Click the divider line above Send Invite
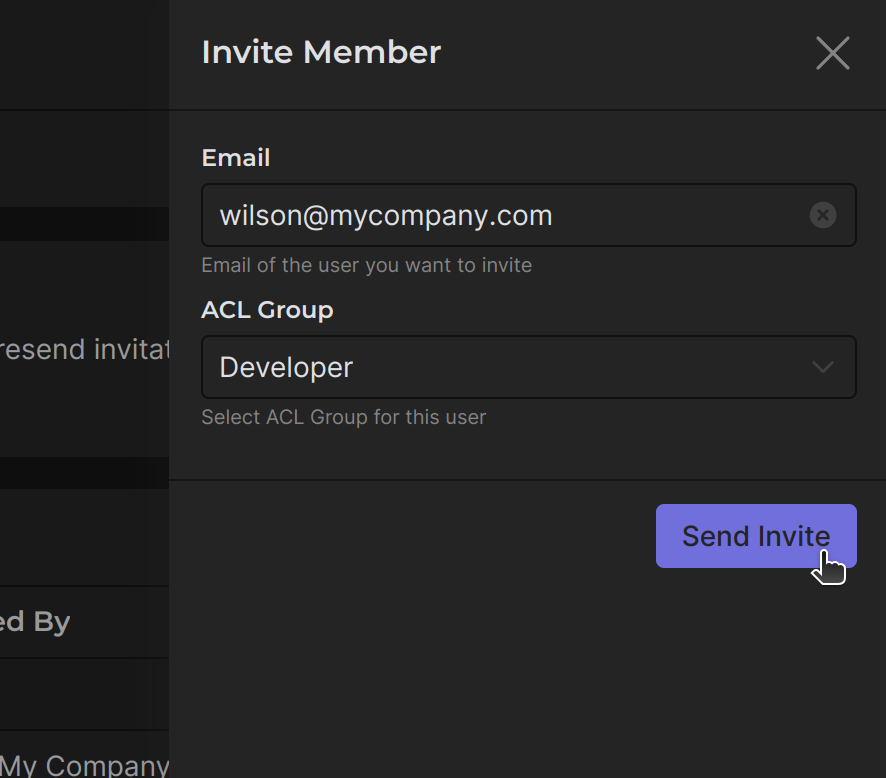 pyautogui.click(x=527, y=480)
